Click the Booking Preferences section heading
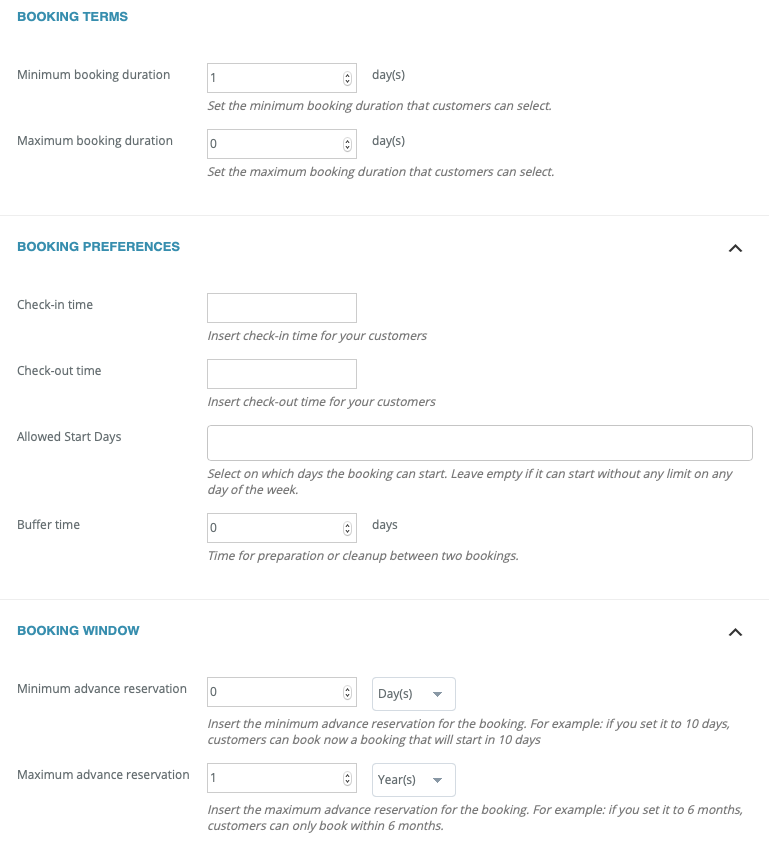Image resolution: width=769 pixels, height=852 pixels. click(x=98, y=246)
